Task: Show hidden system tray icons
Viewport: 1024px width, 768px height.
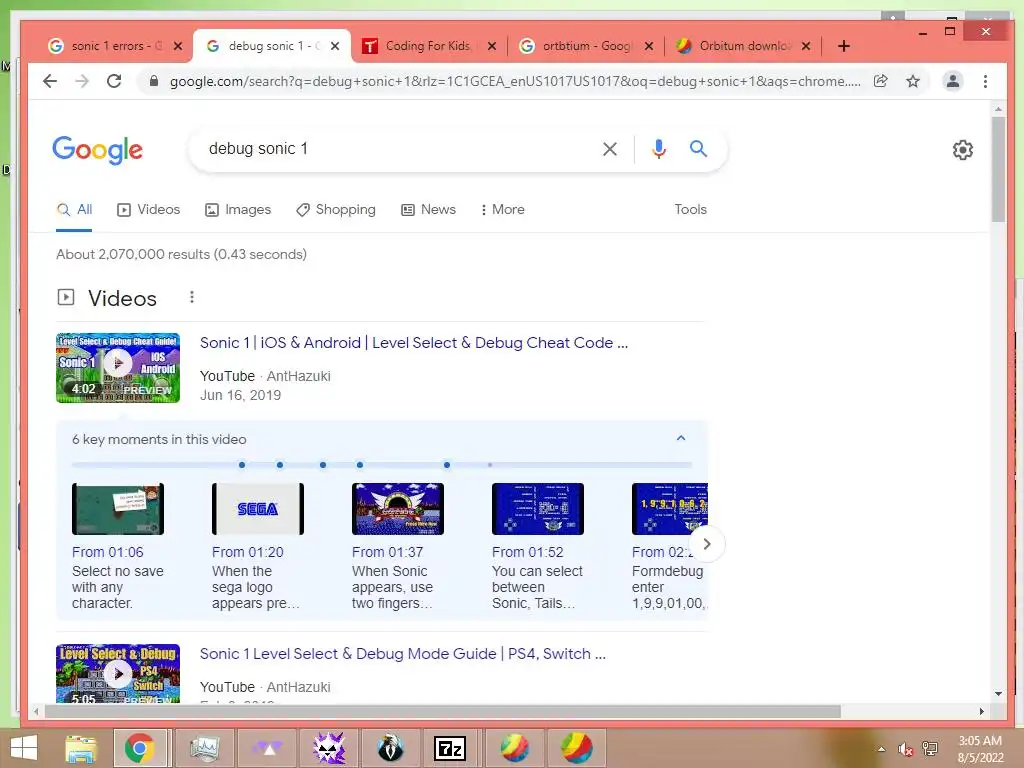Action: pos(882,749)
